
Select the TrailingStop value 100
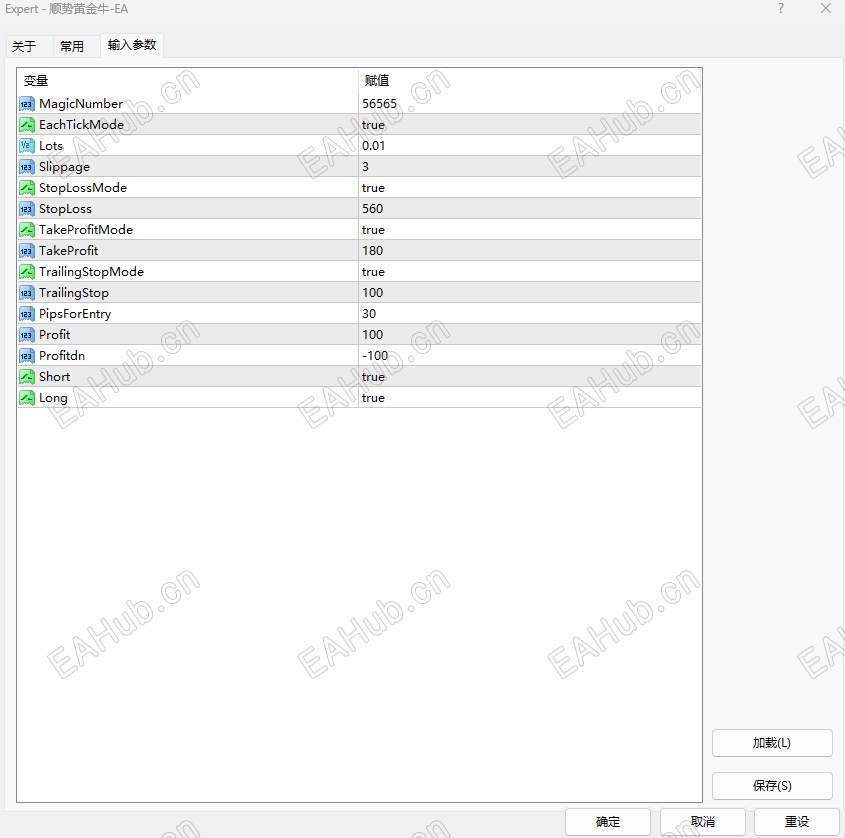point(372,293)
